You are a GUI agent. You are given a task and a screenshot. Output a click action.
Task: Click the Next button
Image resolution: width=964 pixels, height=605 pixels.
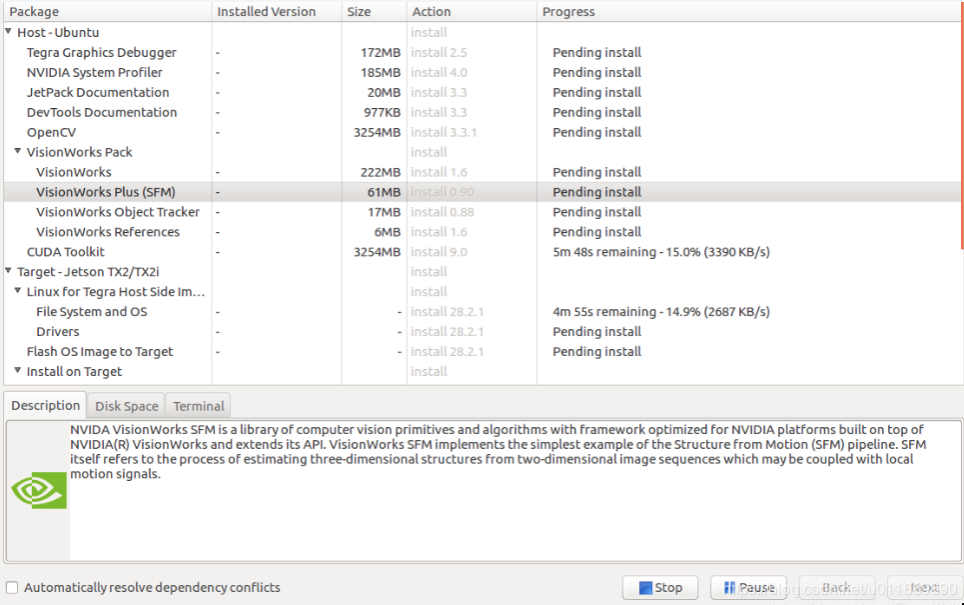tap(925, 588)
